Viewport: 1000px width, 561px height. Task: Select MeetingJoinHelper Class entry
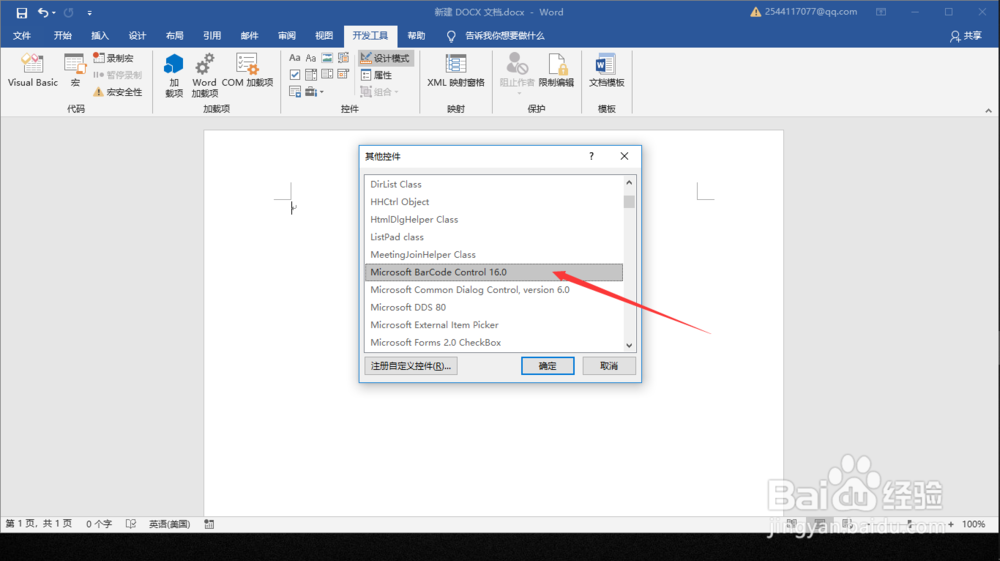tap(494, 254)
